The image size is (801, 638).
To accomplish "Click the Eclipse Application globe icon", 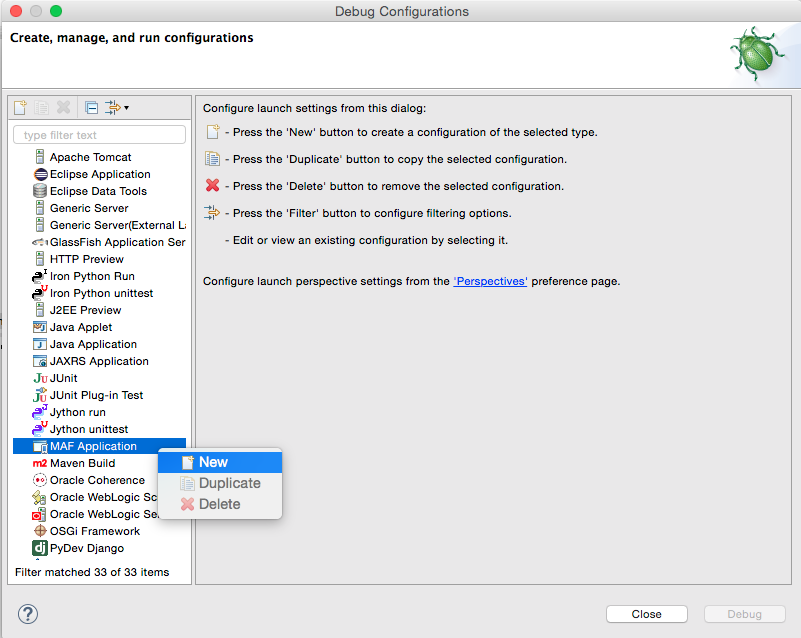I will tap(40, 174).
